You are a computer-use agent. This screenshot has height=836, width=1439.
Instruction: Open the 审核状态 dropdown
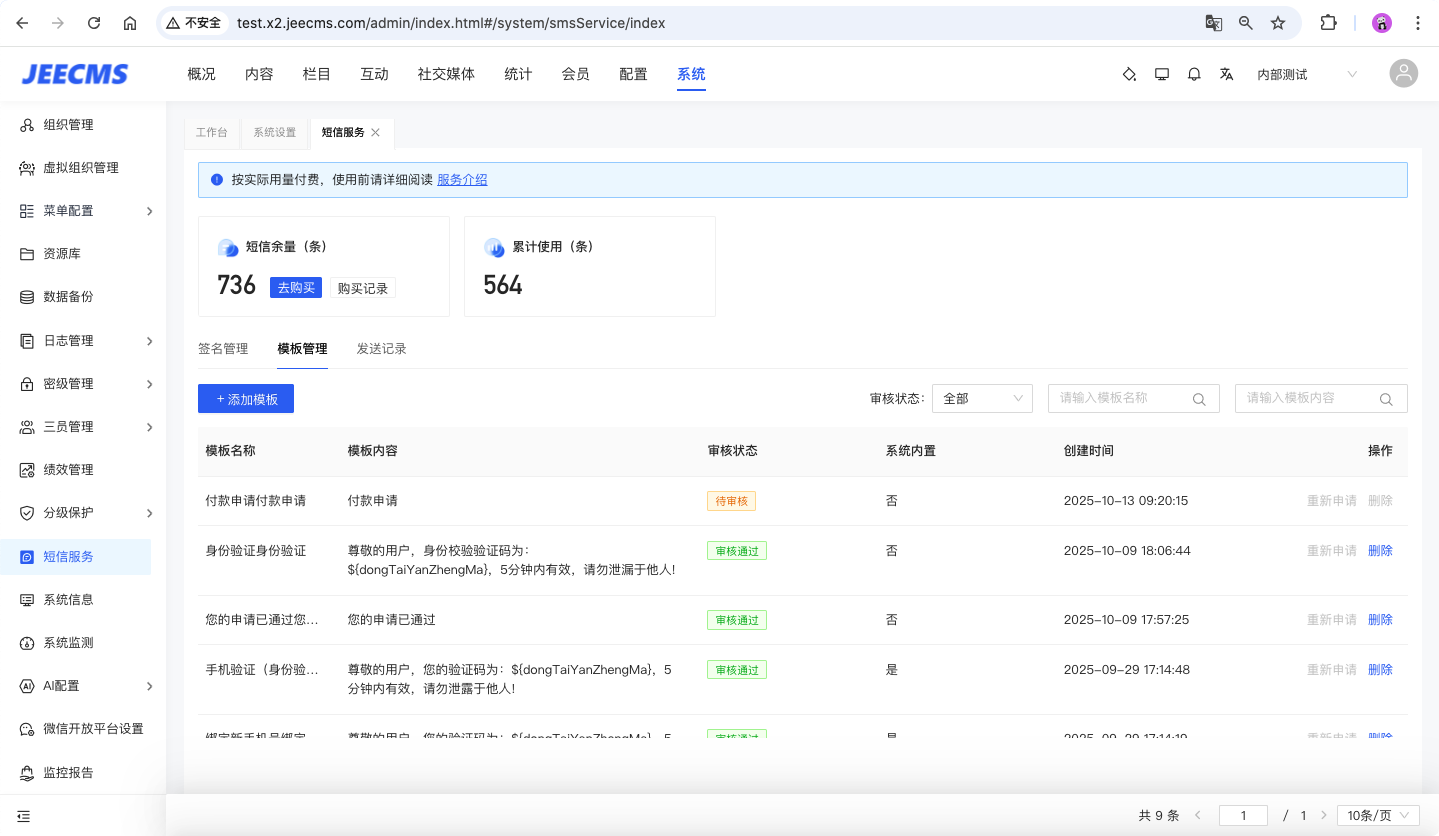[x=981, y=398]
